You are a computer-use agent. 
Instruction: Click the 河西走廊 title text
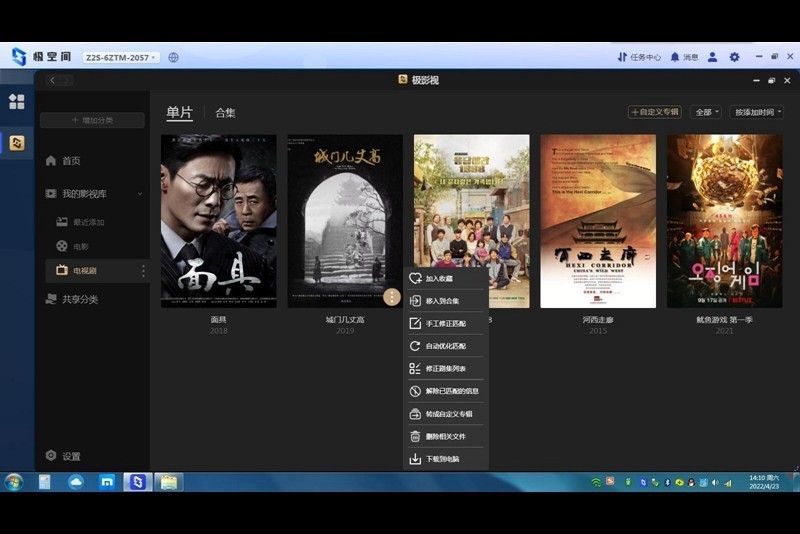click(x=598, y=320)
